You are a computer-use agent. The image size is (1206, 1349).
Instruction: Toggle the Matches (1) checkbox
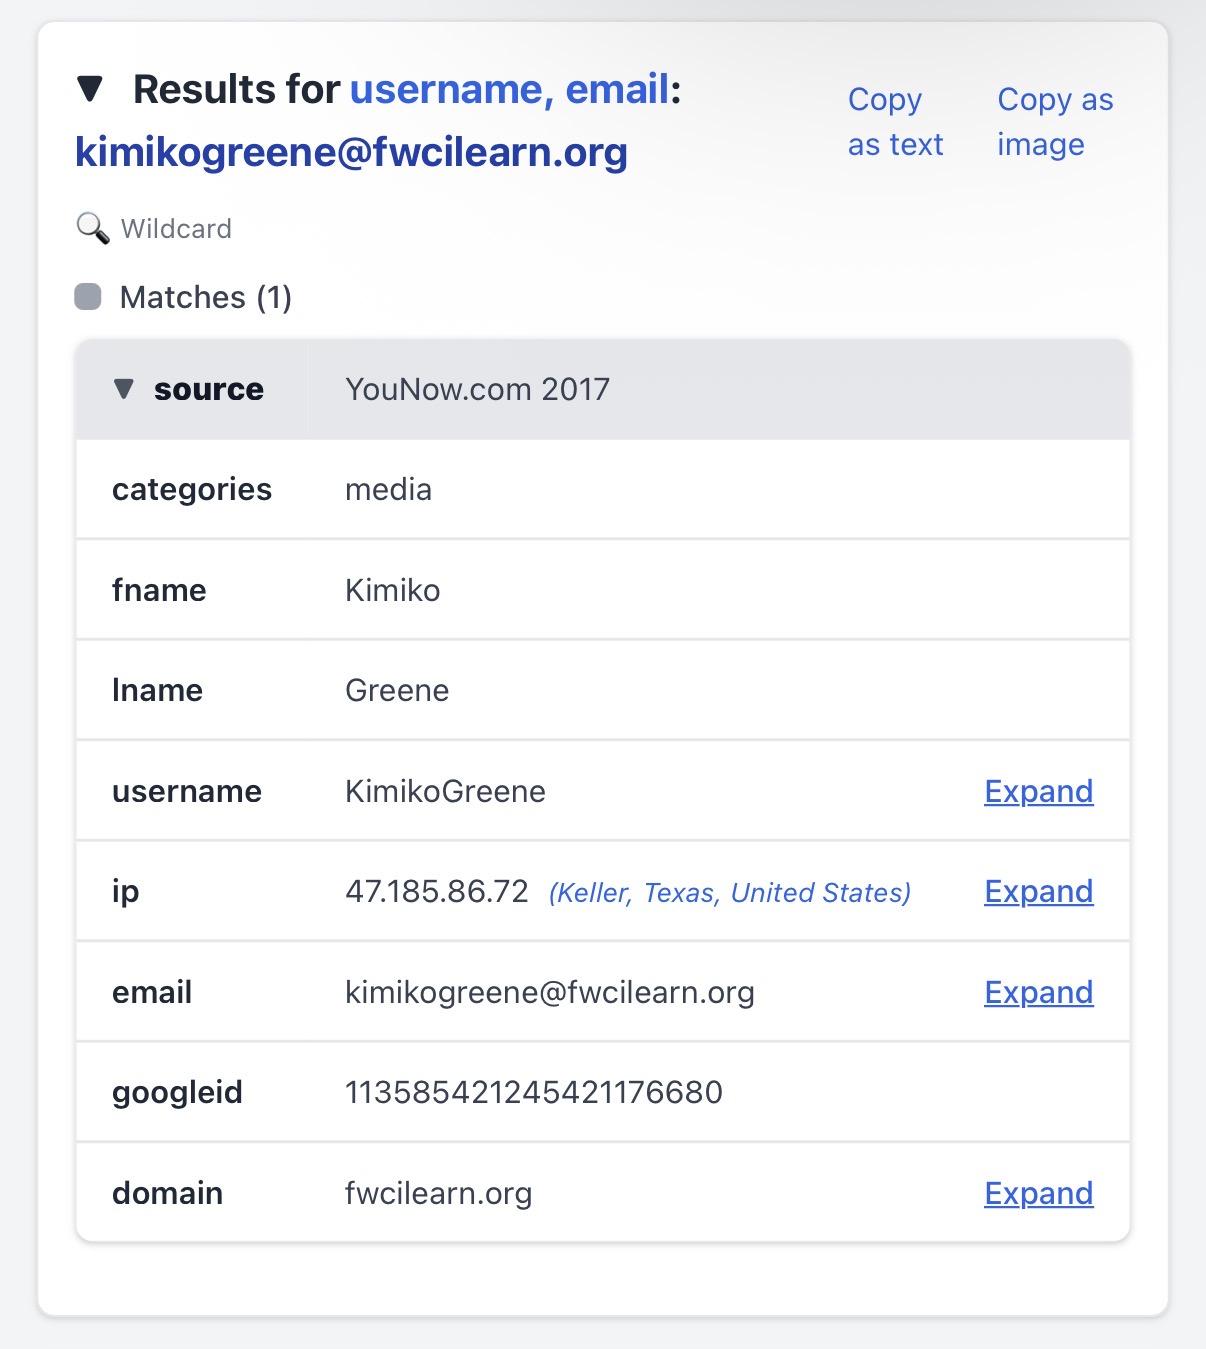88,297
